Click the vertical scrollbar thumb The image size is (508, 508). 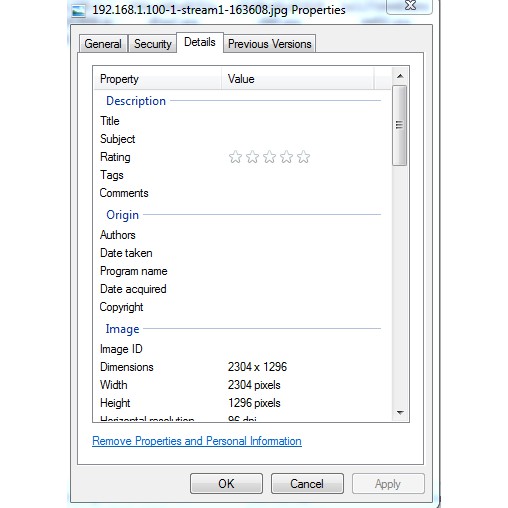(x=399, y=125)
